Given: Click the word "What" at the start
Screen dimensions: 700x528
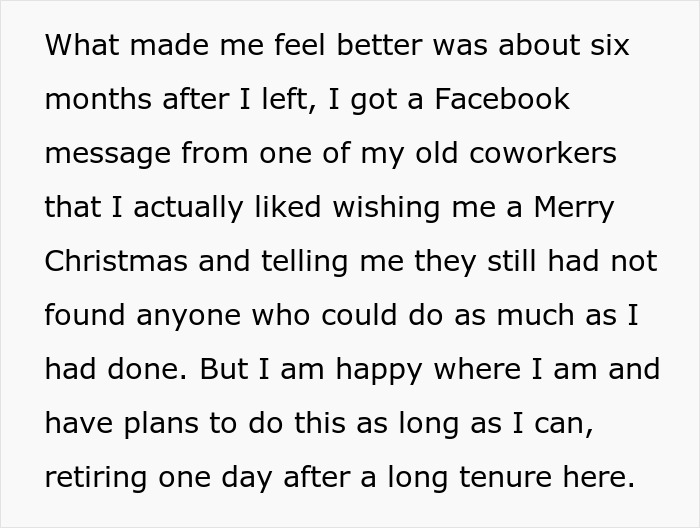Looking at the screenshot, I should coord(82,45).
